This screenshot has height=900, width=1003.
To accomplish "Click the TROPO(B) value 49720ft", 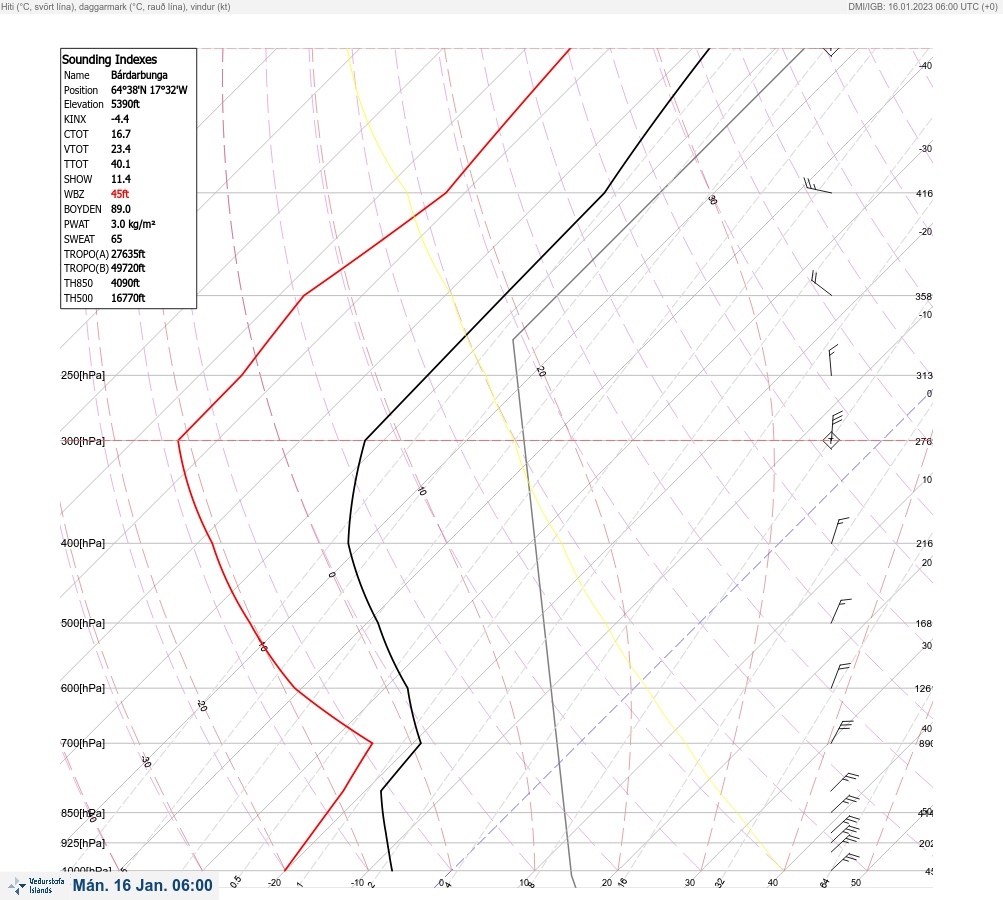I will click(x=128, y=268).
